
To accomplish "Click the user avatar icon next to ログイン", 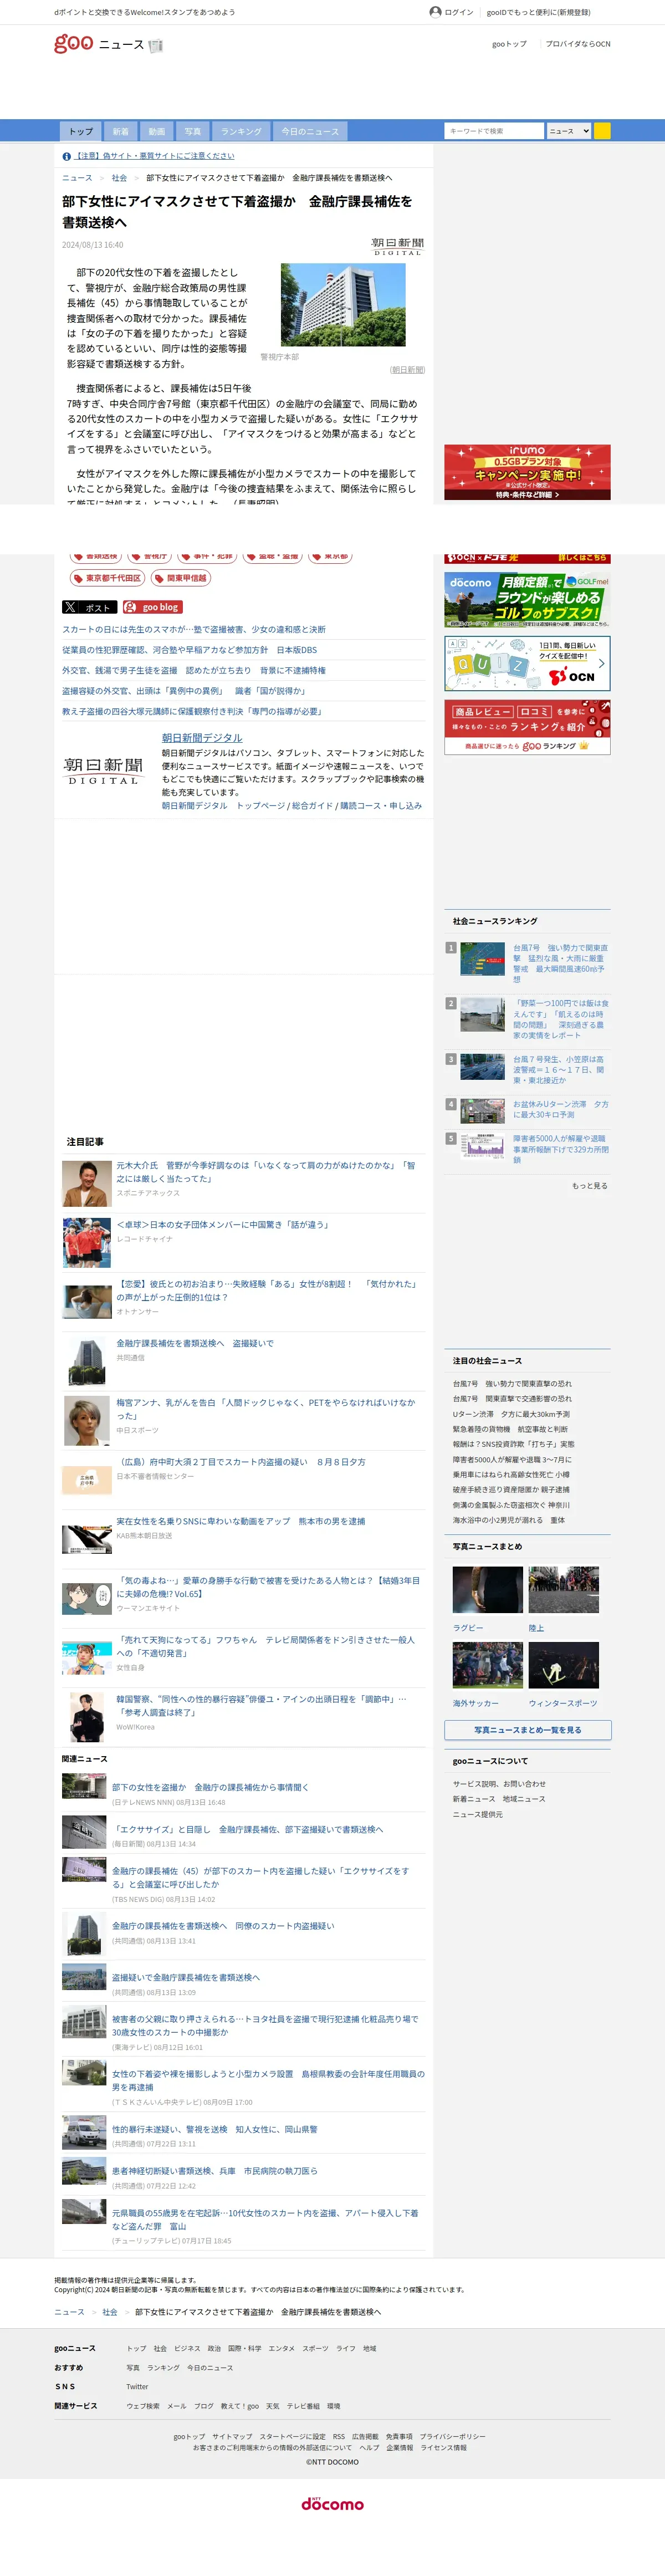I will (435, 12).
